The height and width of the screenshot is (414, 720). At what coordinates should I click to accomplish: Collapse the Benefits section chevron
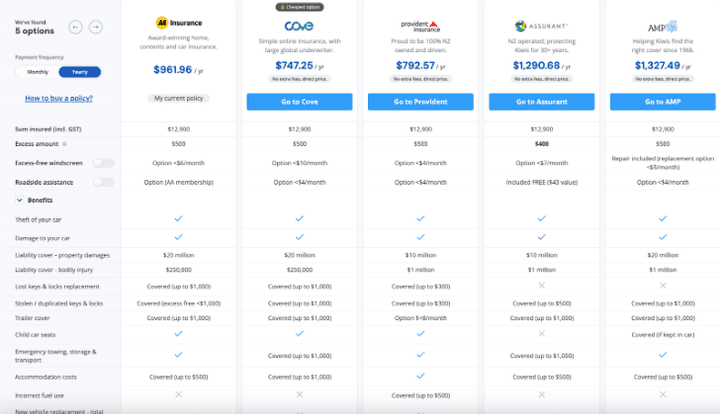19,200
